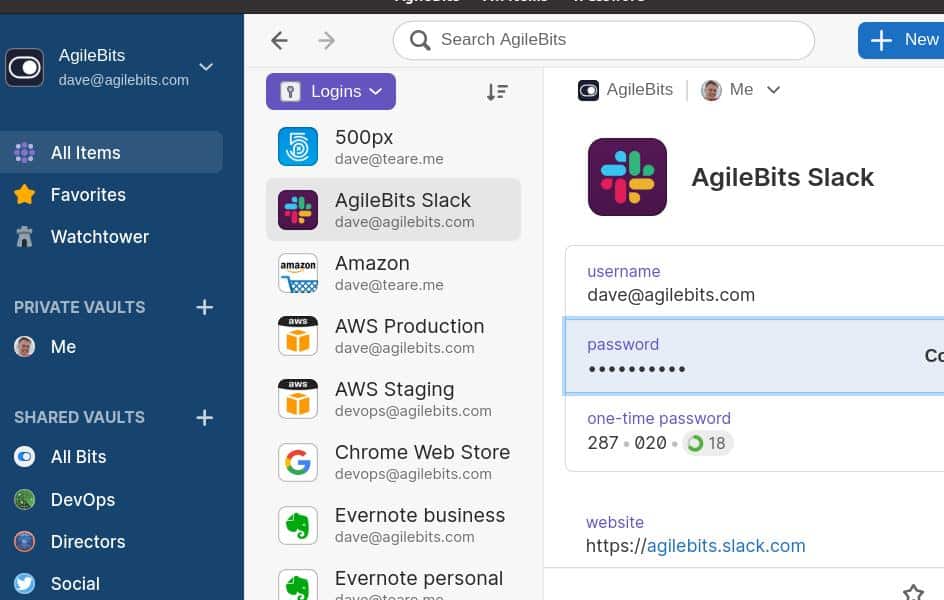Click the Google icon for Chrome Web Store
The image size is (944, 600).
(x=298, y=462)
